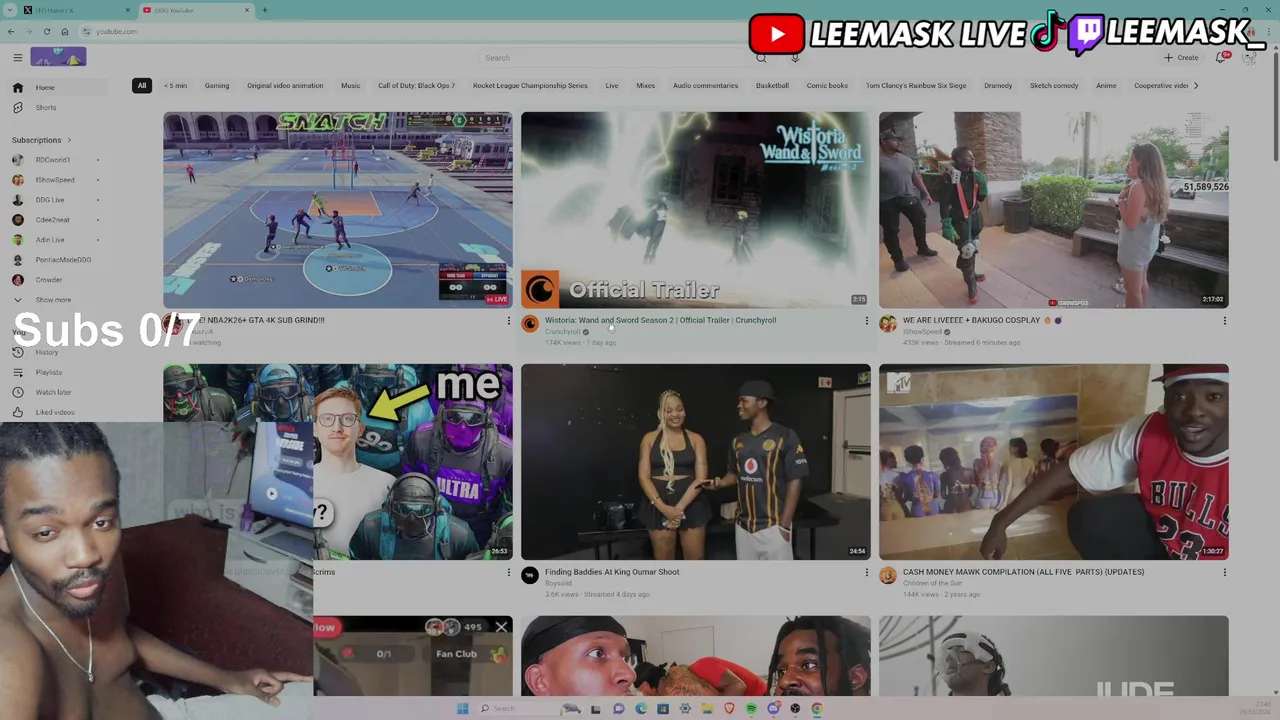
Task: Open Windows Start menu
Action: click(x=462, y=709)
